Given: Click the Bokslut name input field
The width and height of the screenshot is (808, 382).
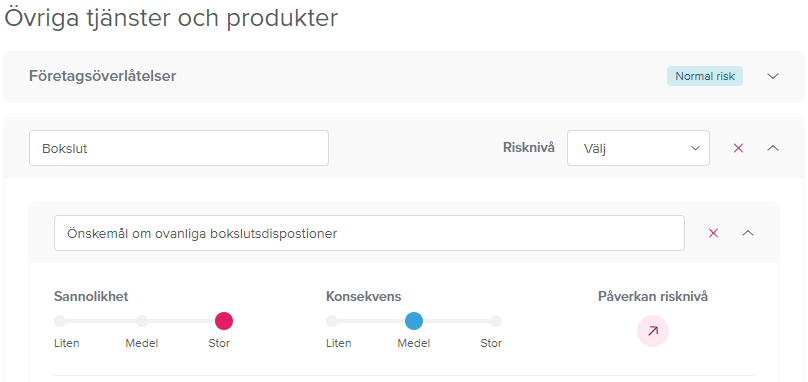Looking at the screenshot, I should tap(179, 148).
